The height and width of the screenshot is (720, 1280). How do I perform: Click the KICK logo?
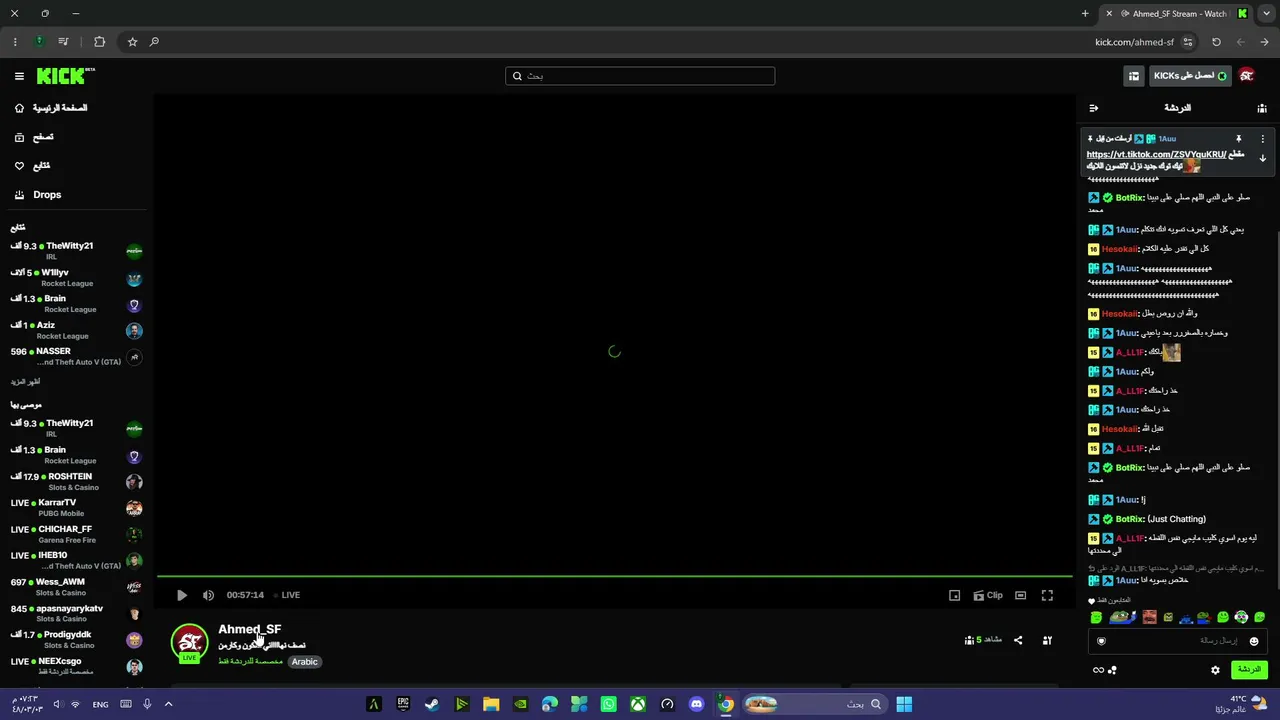click(65, 76)
